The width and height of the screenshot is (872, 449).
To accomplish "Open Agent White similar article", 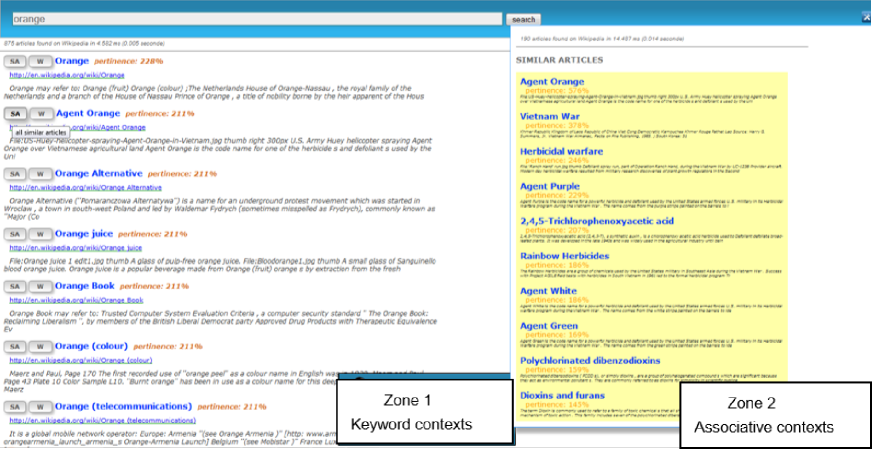I will 548,291.
